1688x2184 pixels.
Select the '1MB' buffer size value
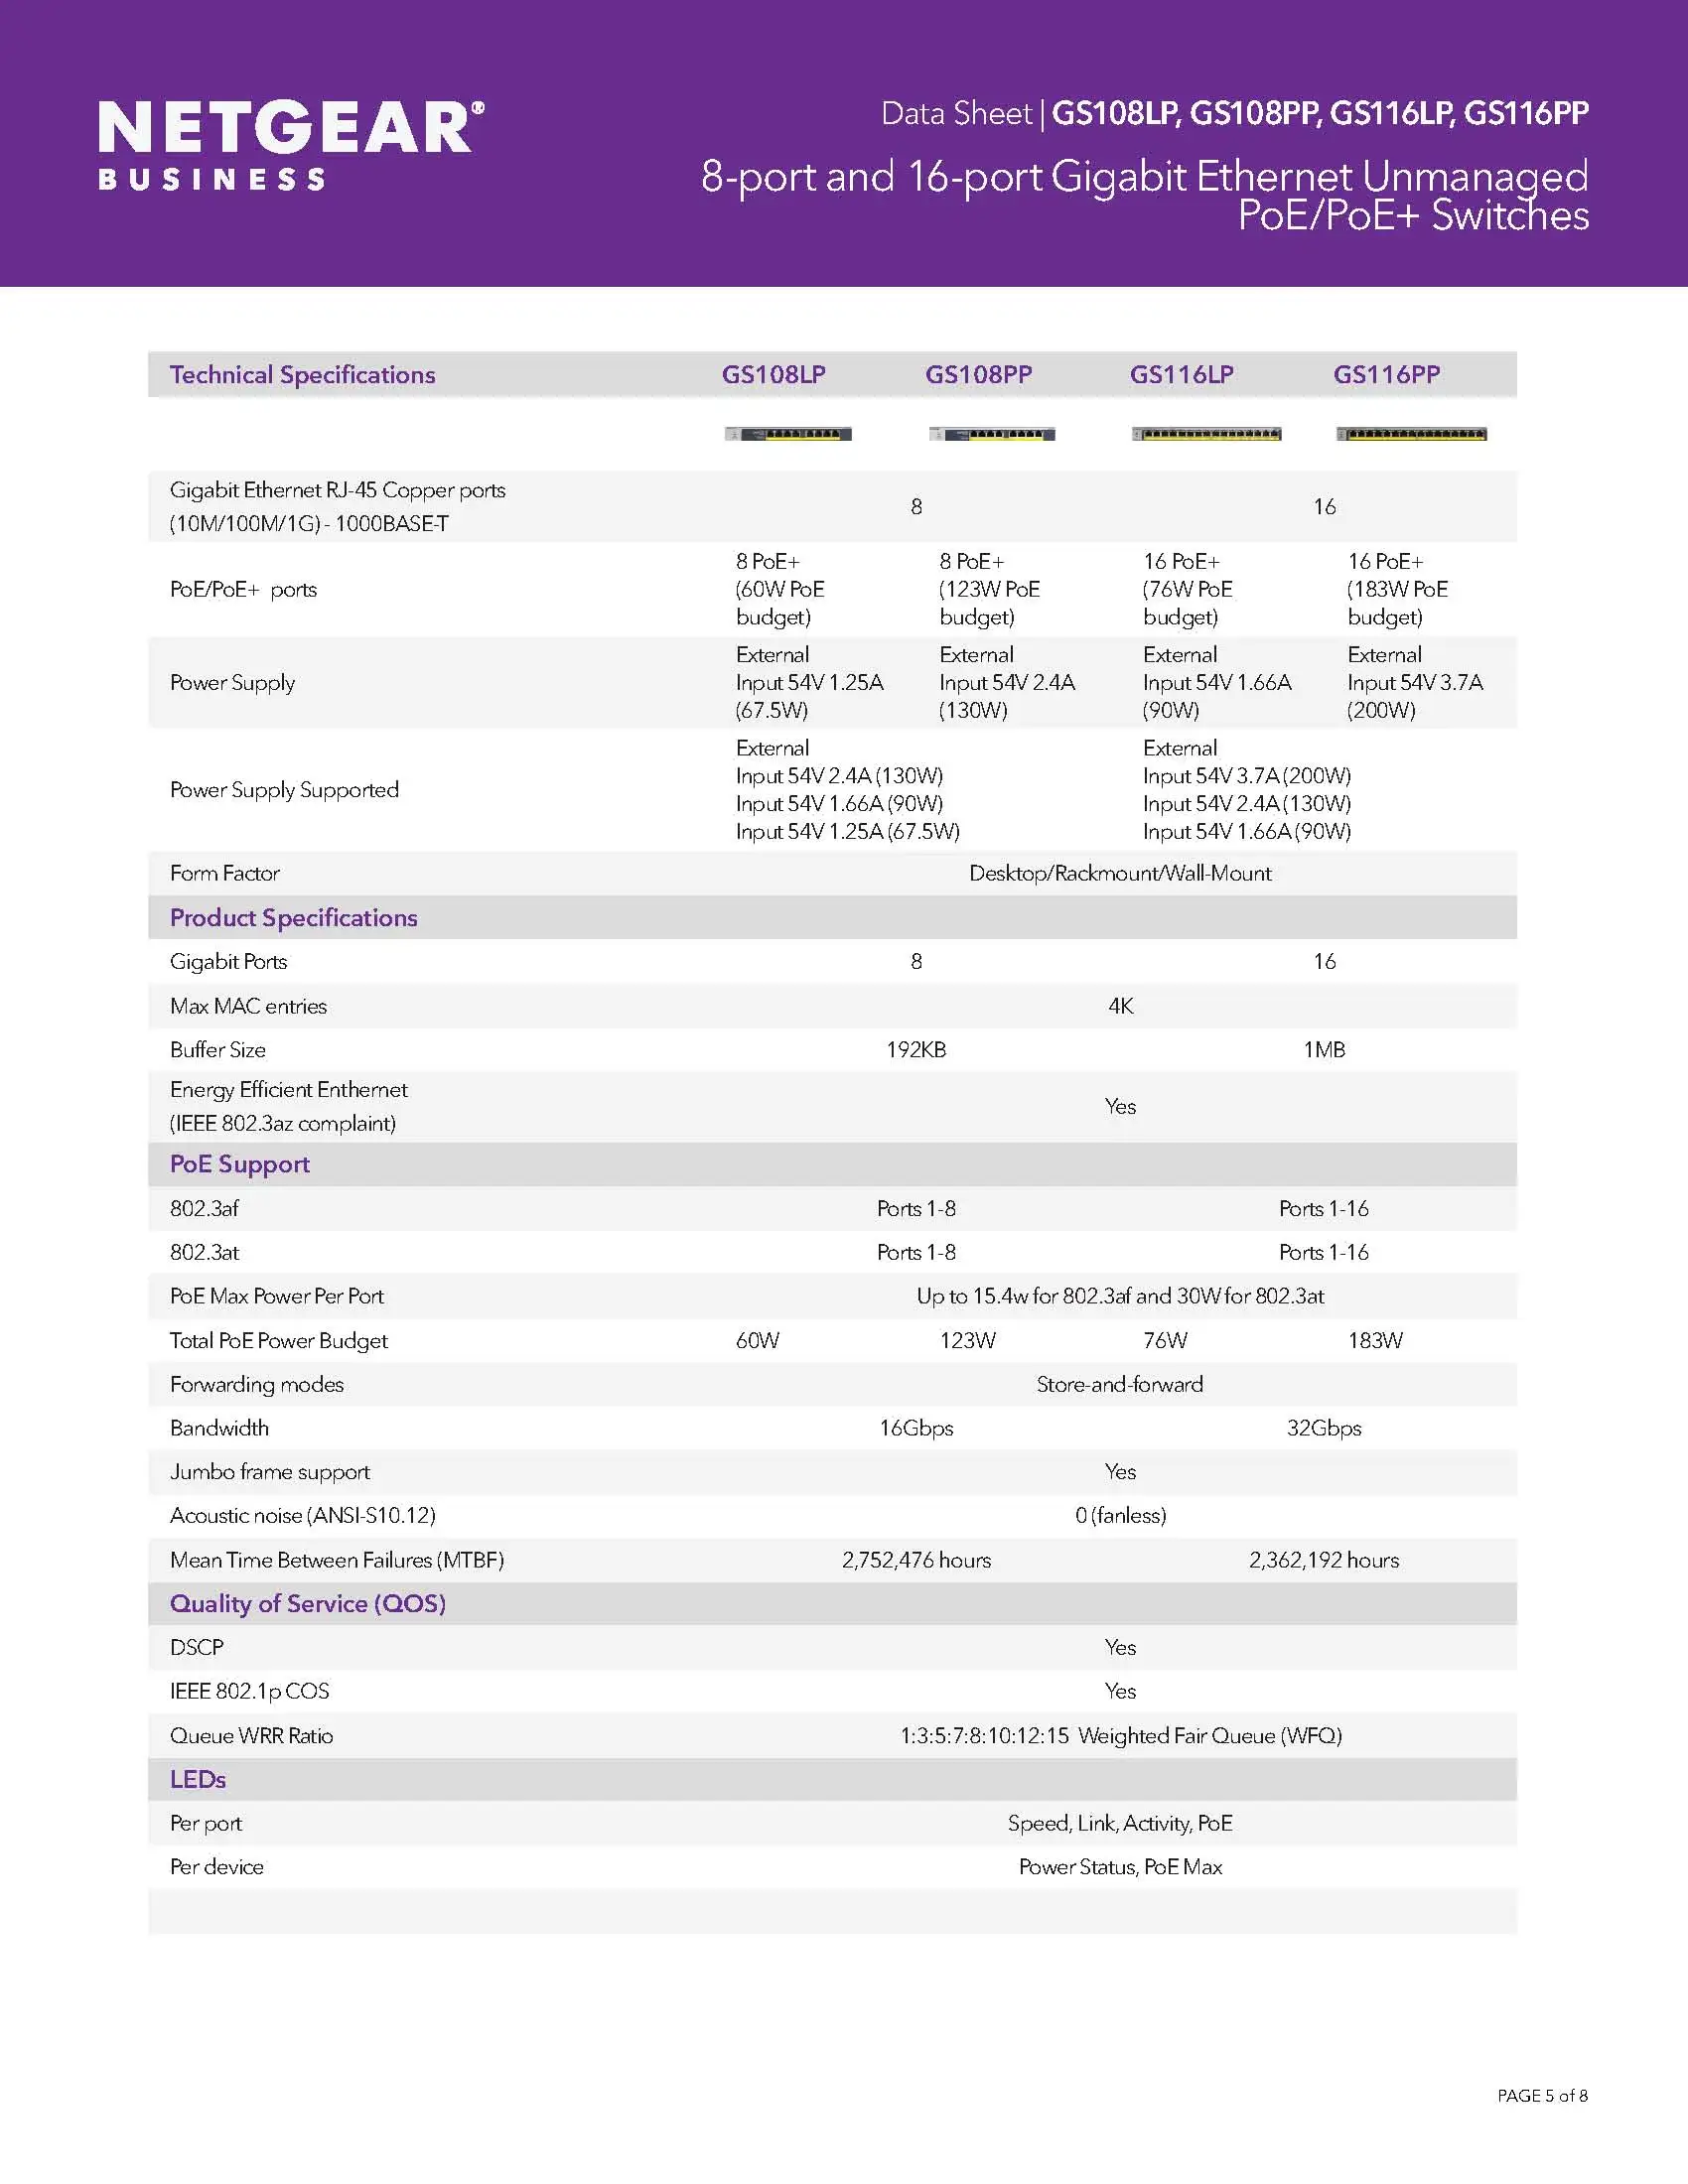point(1324,1050)
